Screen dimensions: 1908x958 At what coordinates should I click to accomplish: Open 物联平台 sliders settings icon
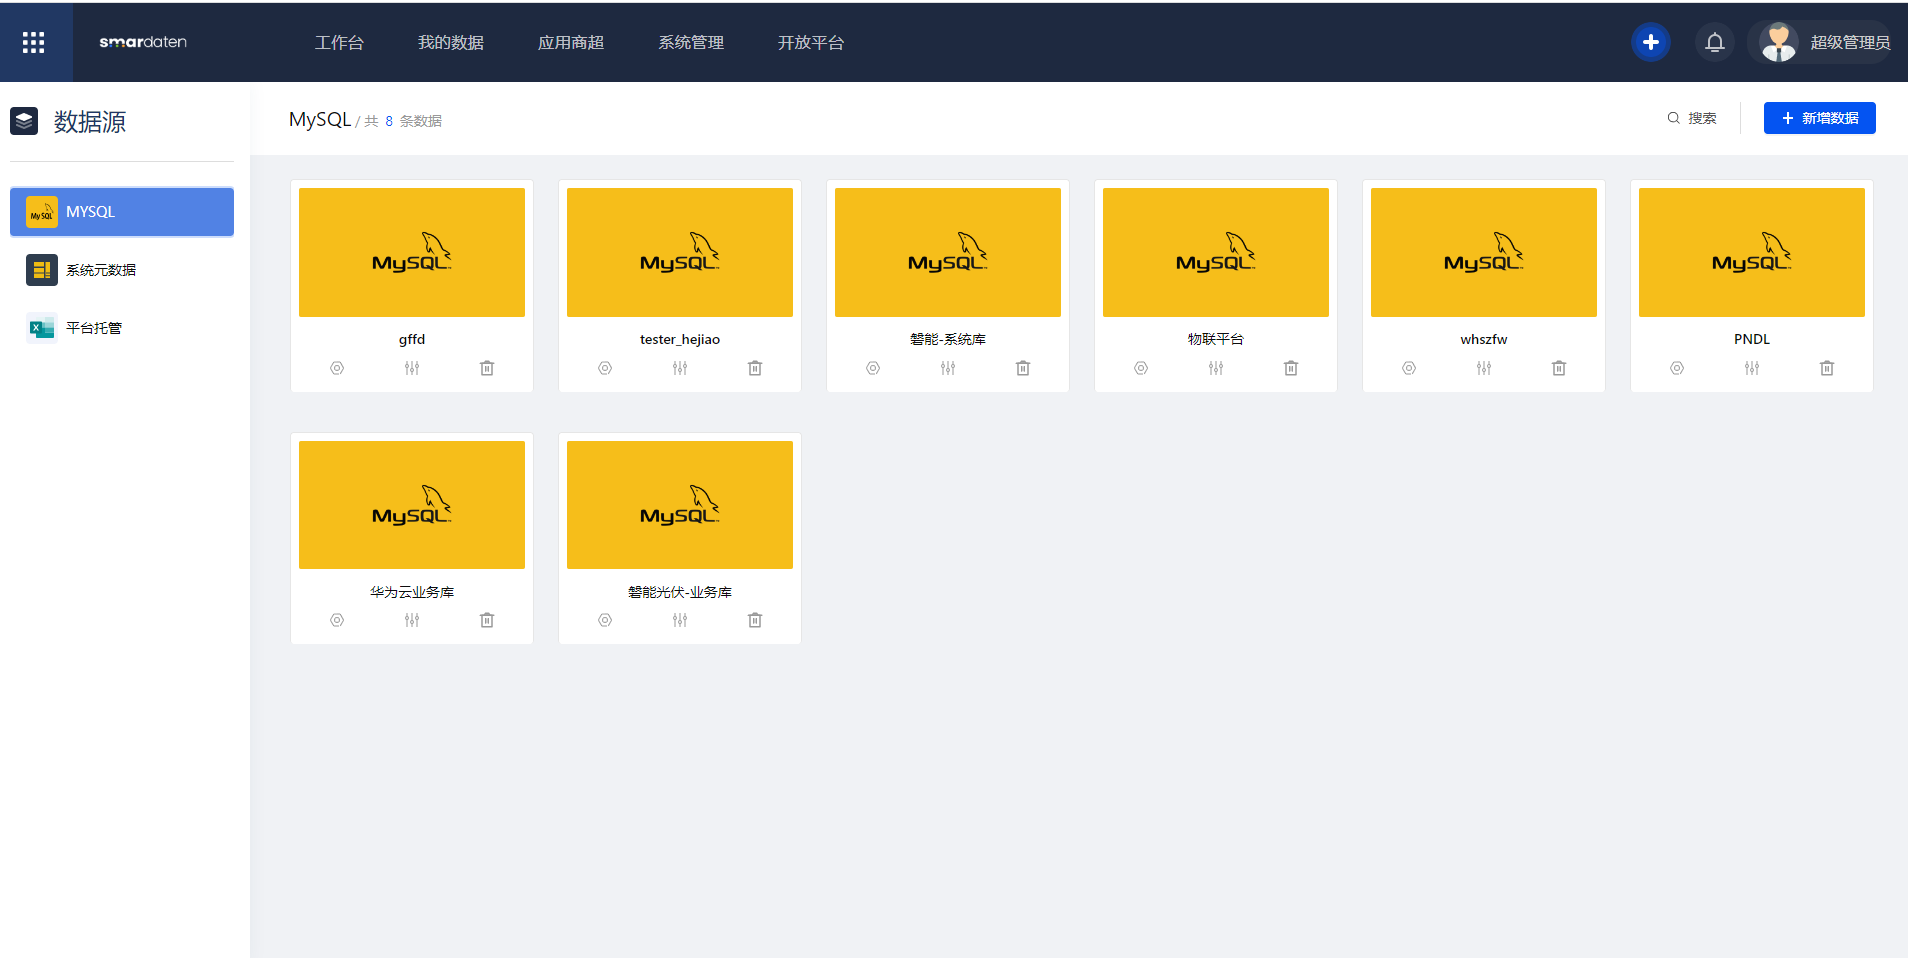[x=1216, y=368]
